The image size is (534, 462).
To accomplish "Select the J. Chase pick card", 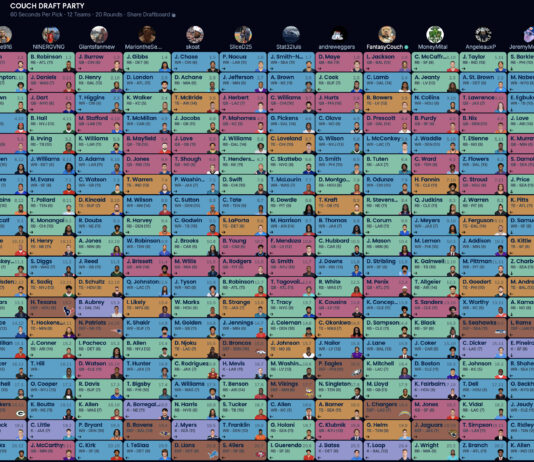I will [195, 62].
